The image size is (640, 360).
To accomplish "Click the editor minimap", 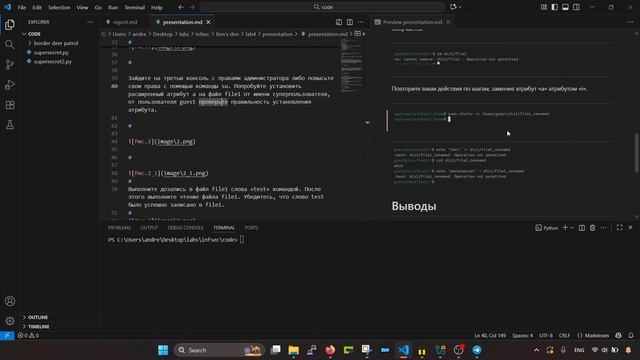I will coord(351,65).
